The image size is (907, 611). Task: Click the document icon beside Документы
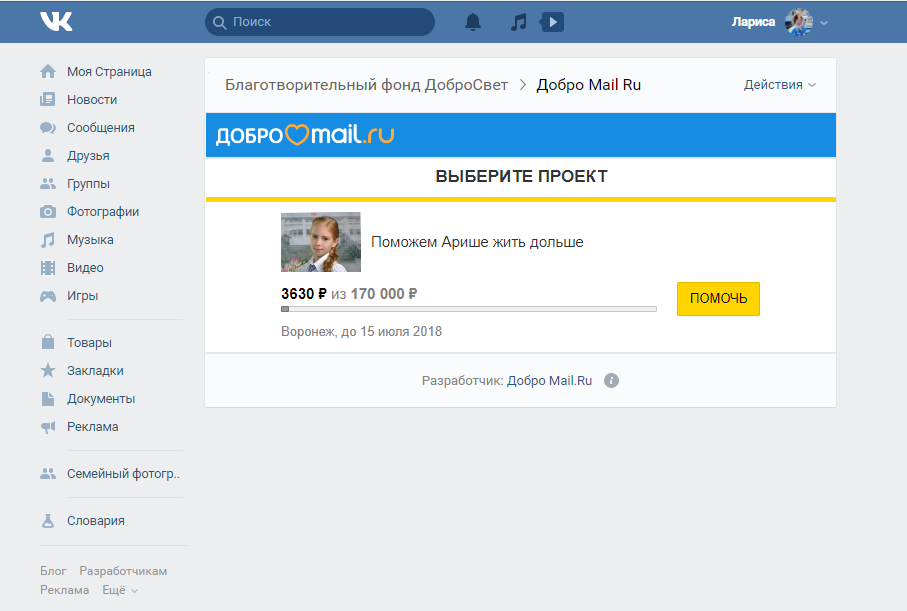(x=48, y=399)
